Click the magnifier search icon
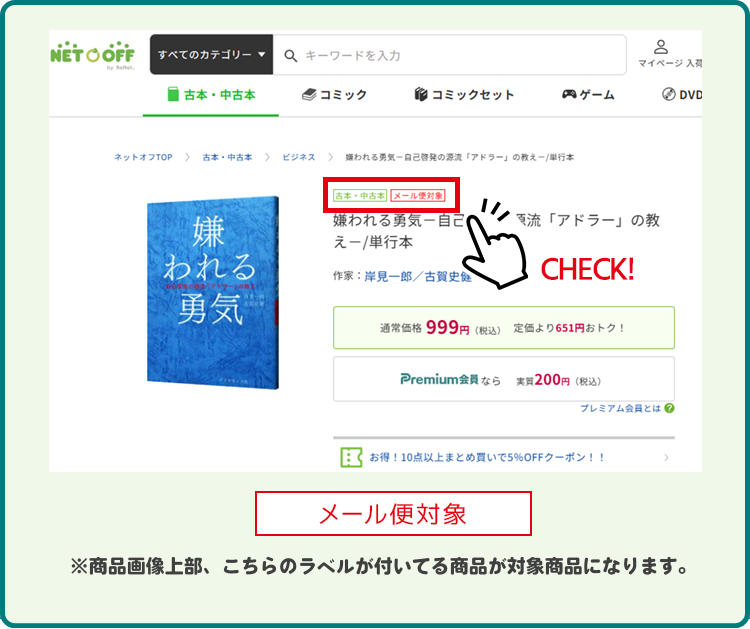Image resolution: width=750 pixels, height=629 pixels. (290, 56)
